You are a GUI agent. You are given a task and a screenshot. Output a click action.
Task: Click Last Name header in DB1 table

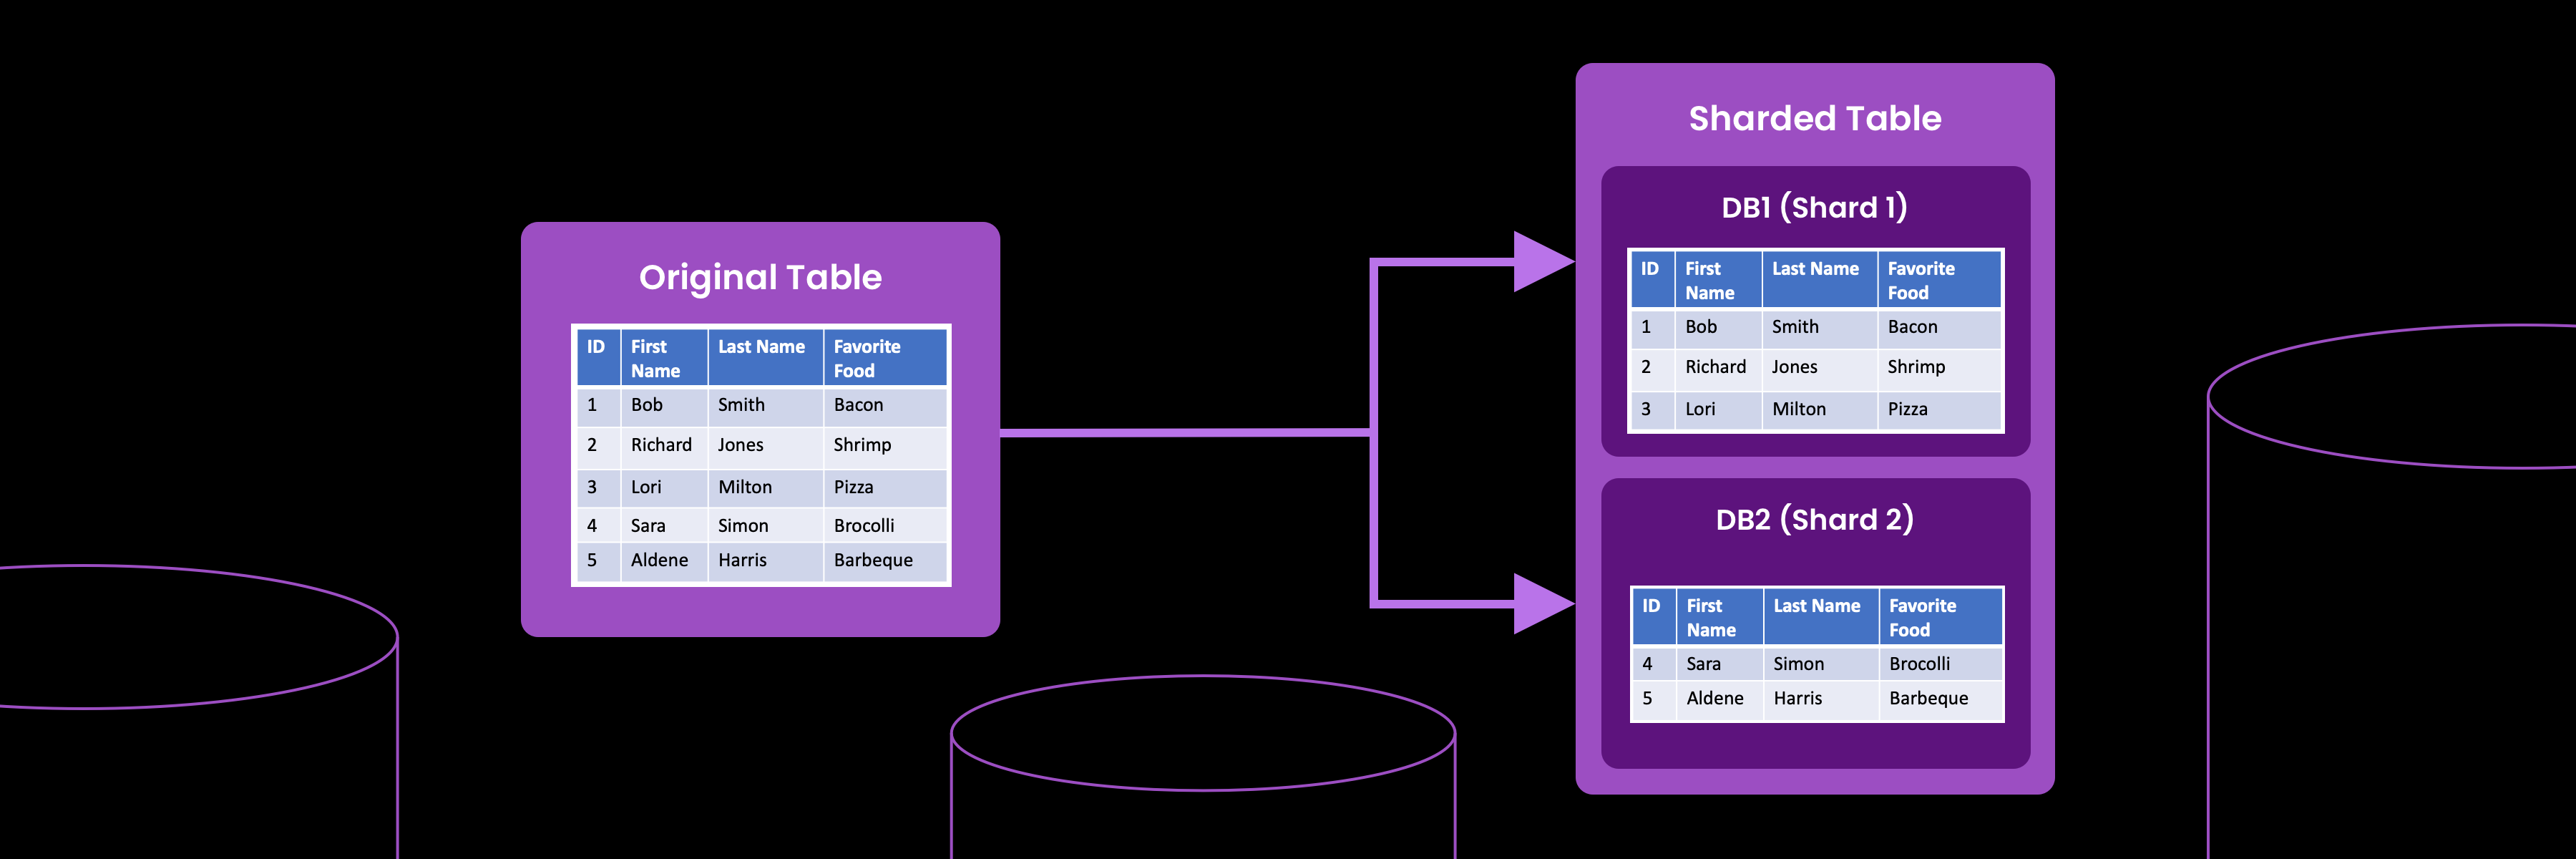click(1814, 269)
